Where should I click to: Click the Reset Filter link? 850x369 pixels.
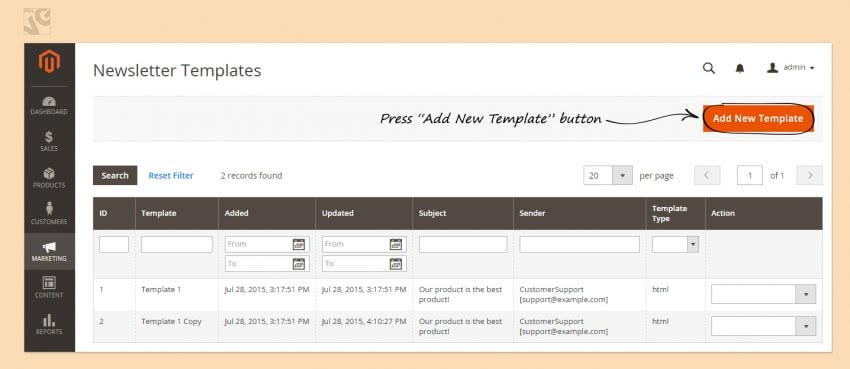pyautogui.click(x=171, y=176)
